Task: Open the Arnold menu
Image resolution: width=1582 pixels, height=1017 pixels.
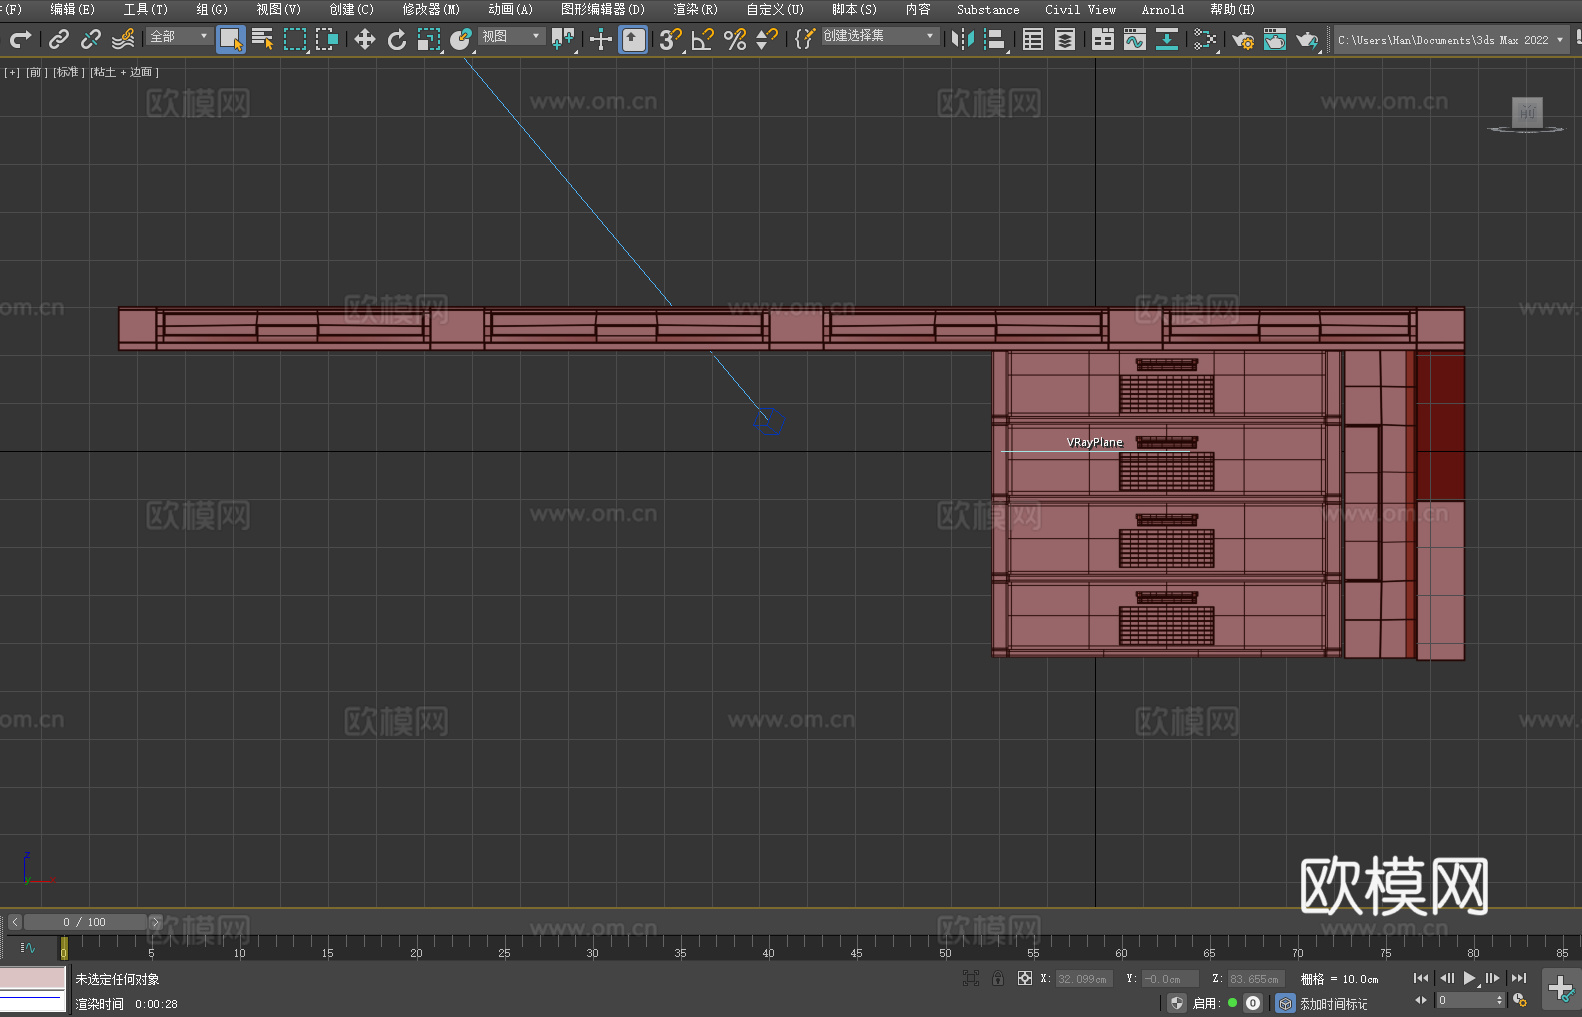Action: [1162, 9]
